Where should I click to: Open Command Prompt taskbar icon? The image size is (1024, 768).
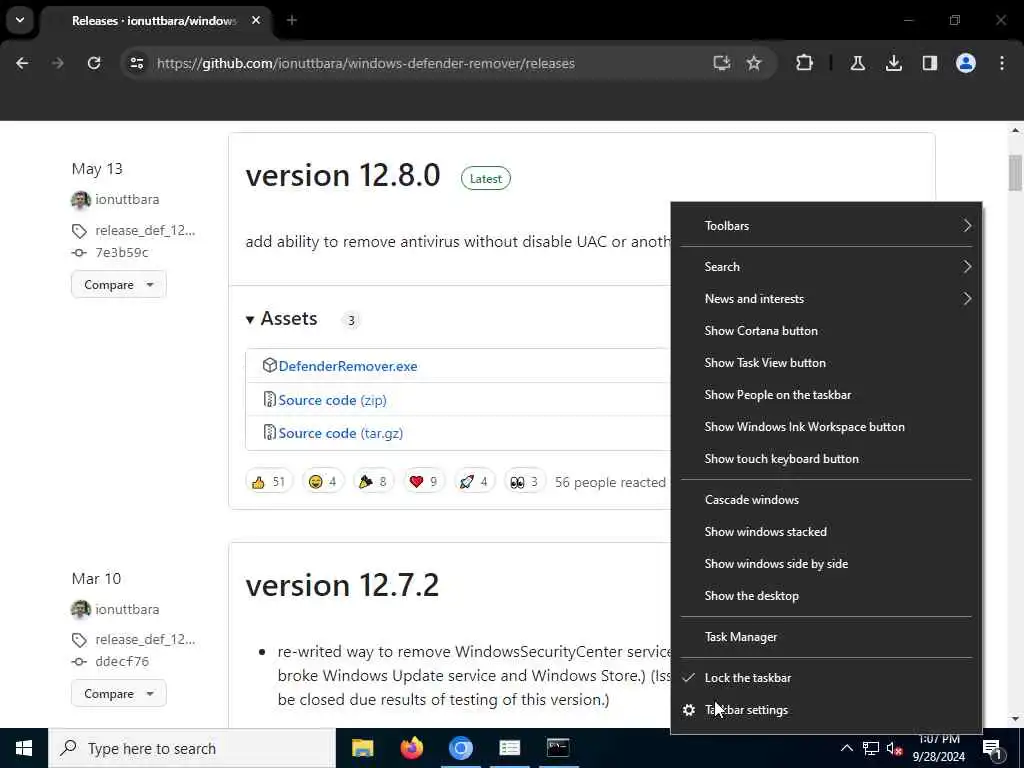(x=558, y=748)
